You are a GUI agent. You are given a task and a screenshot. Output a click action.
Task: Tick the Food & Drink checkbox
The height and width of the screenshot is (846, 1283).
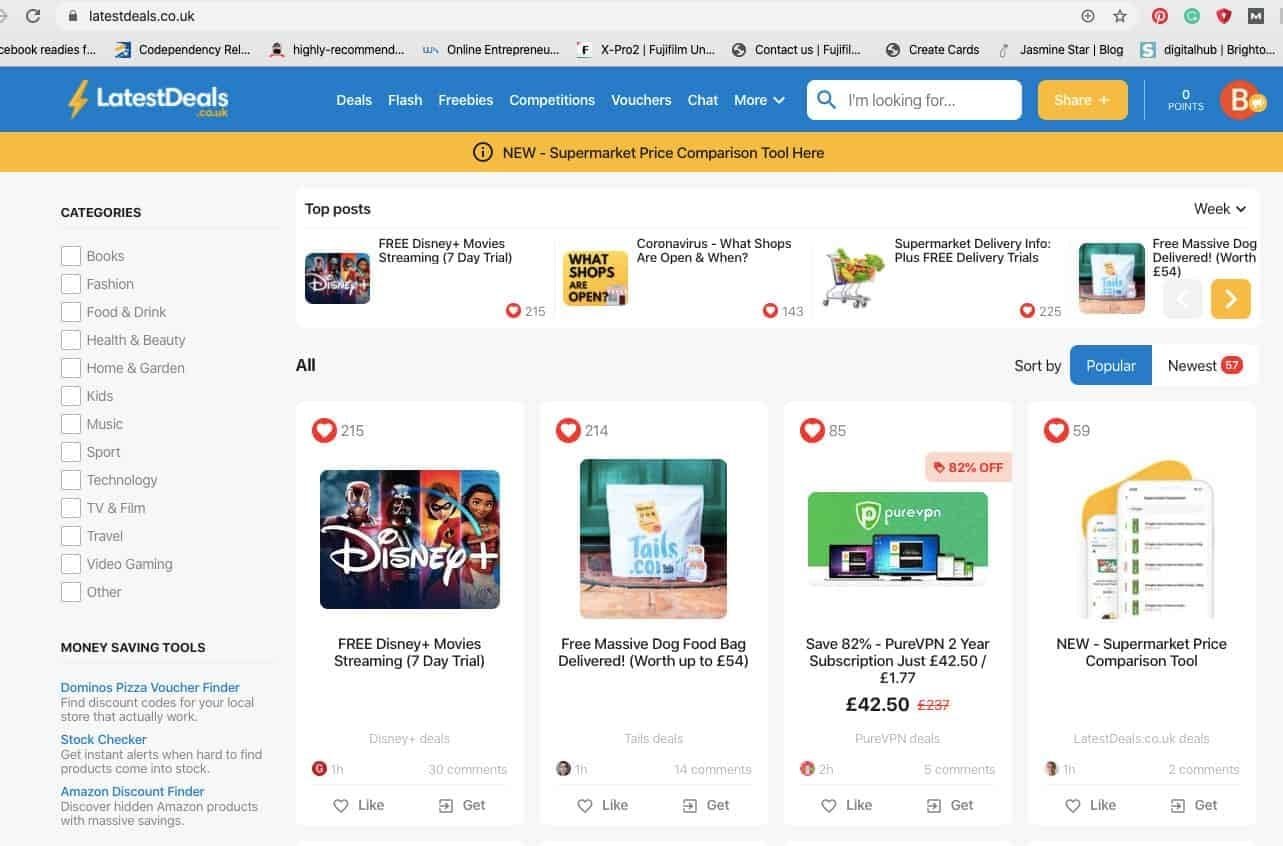coord(71,312)
